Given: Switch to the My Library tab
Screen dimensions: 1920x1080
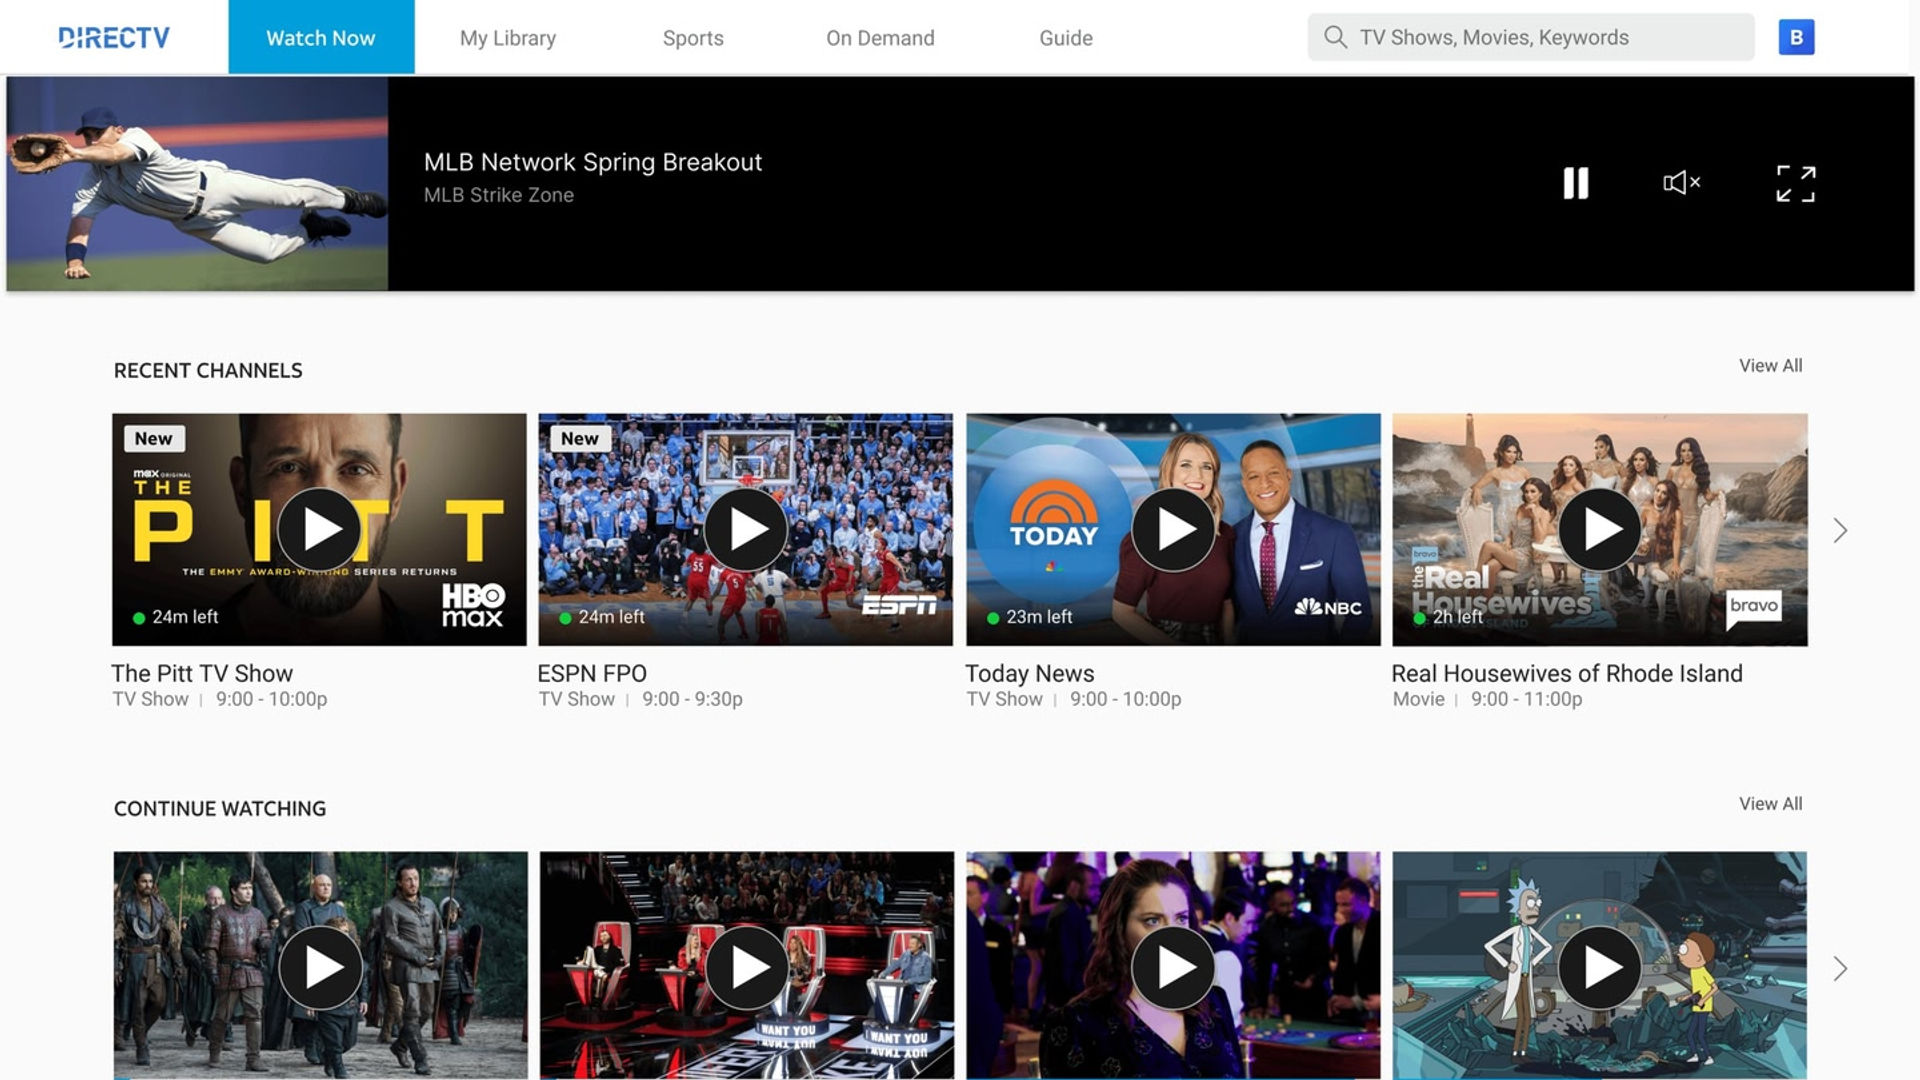Looking at the screenshot, I should (x=508, y=38).
